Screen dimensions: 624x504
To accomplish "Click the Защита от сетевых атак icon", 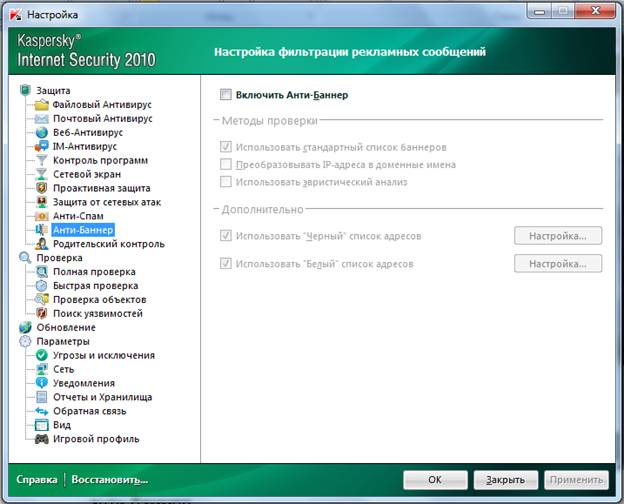I will tap(41, 202).
